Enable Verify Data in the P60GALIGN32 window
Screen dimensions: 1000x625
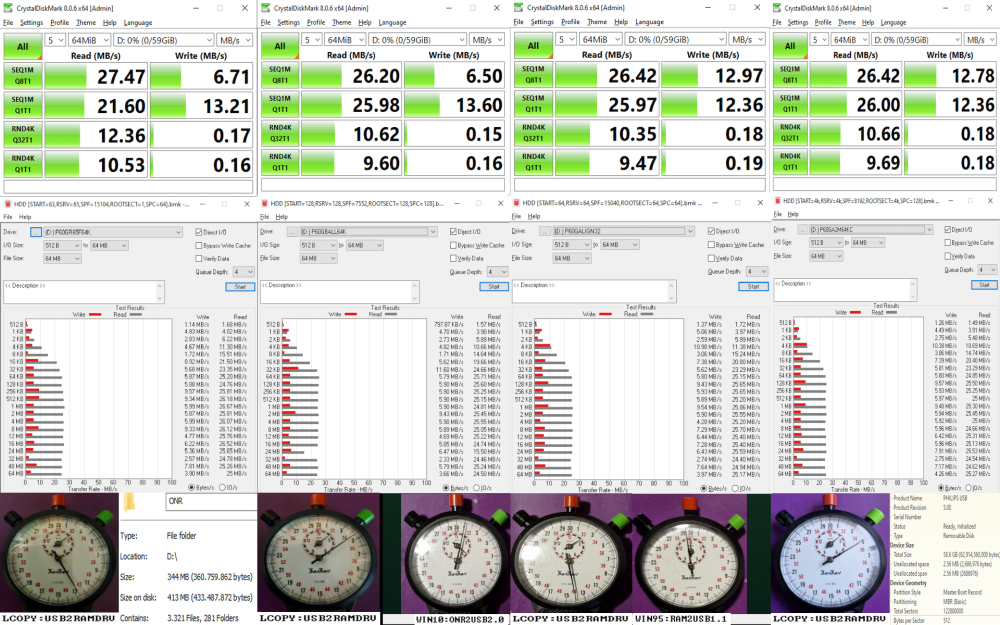(711, 258)
